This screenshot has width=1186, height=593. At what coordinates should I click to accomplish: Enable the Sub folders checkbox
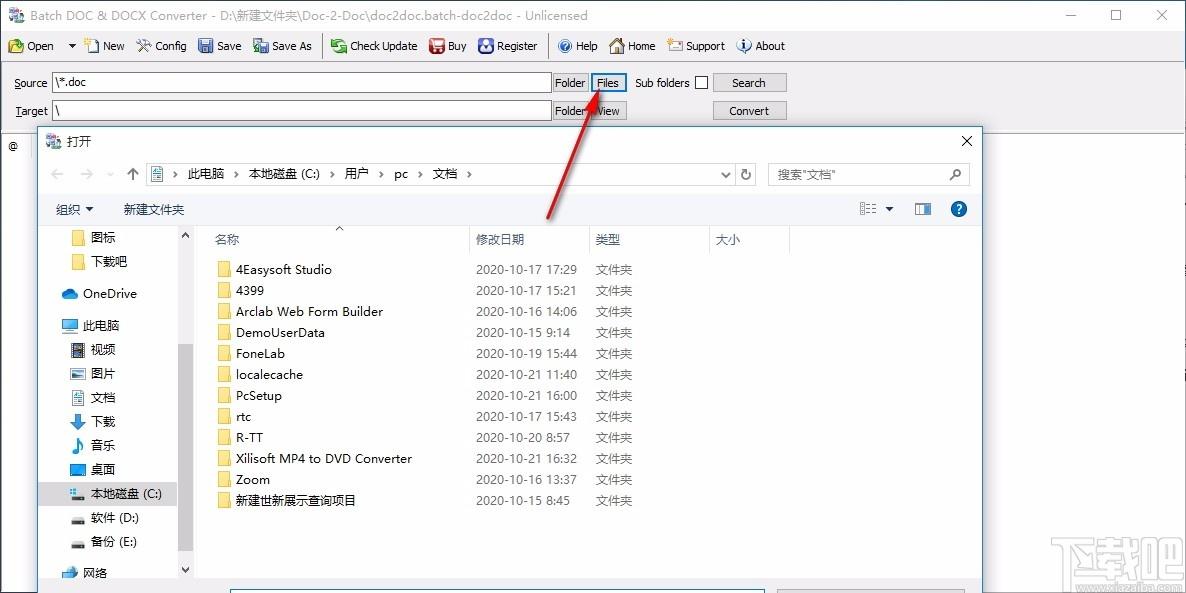tap(701, 82)
